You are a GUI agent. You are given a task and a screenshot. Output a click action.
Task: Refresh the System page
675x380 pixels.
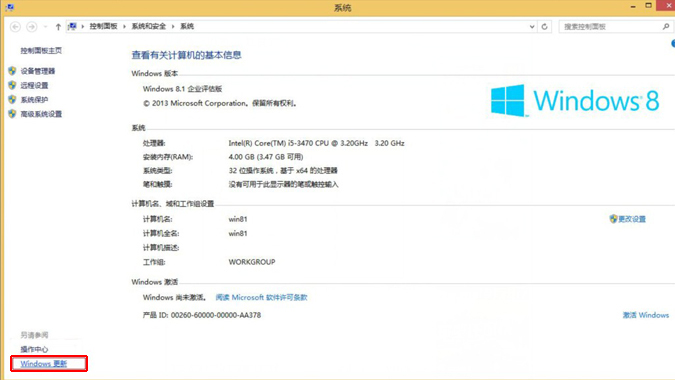(x=545, y=27)
